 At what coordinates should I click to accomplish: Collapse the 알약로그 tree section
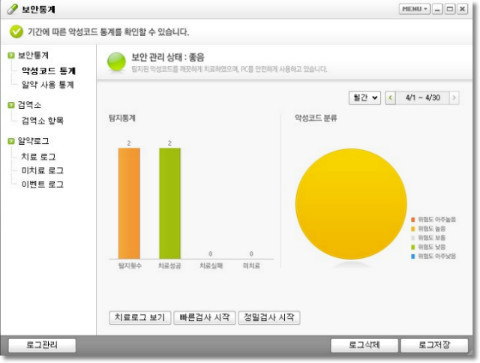click(11, 141)
